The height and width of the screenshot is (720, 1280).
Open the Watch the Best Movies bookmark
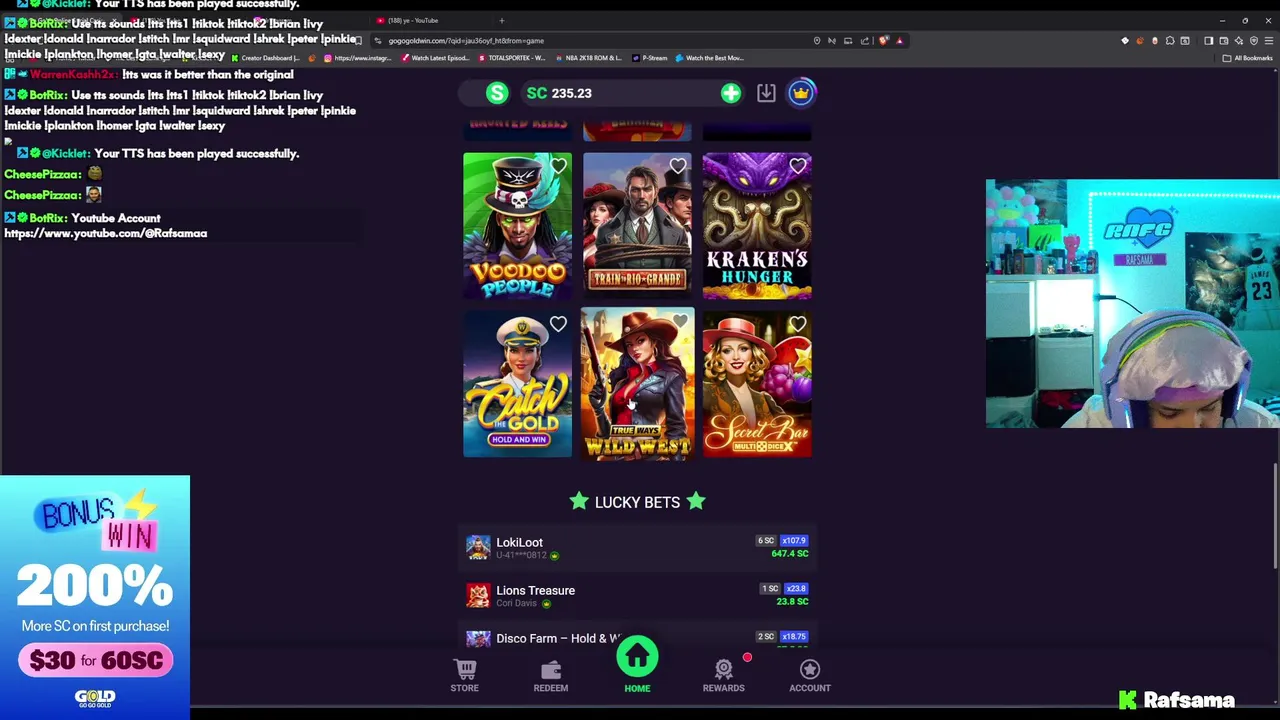[x=710, y=58]
